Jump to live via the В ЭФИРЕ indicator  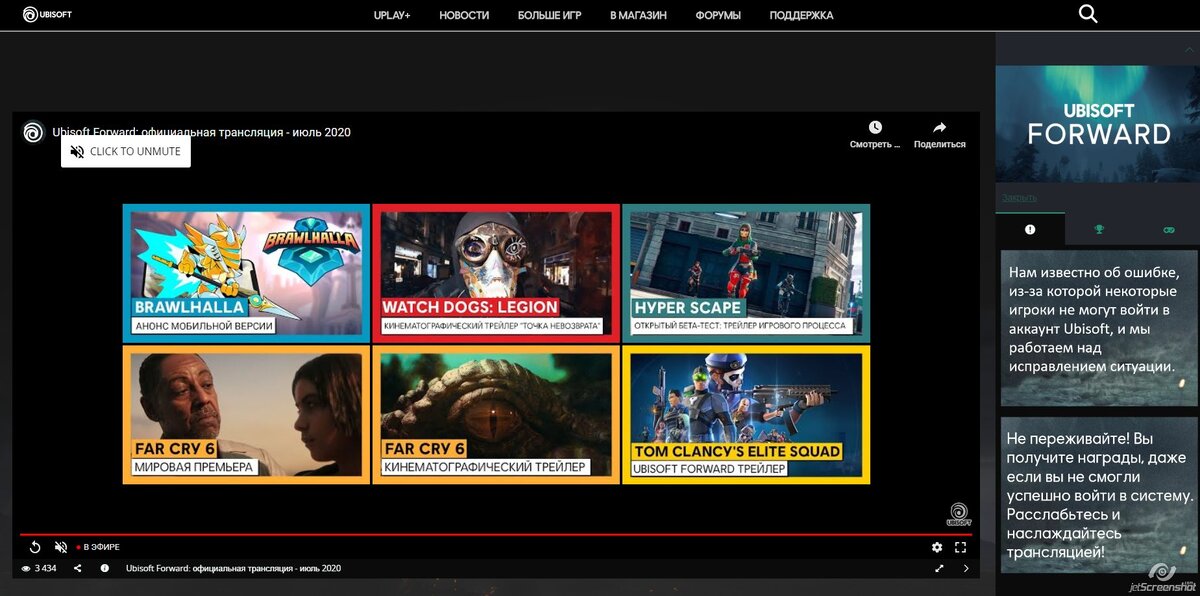point(98,547)
